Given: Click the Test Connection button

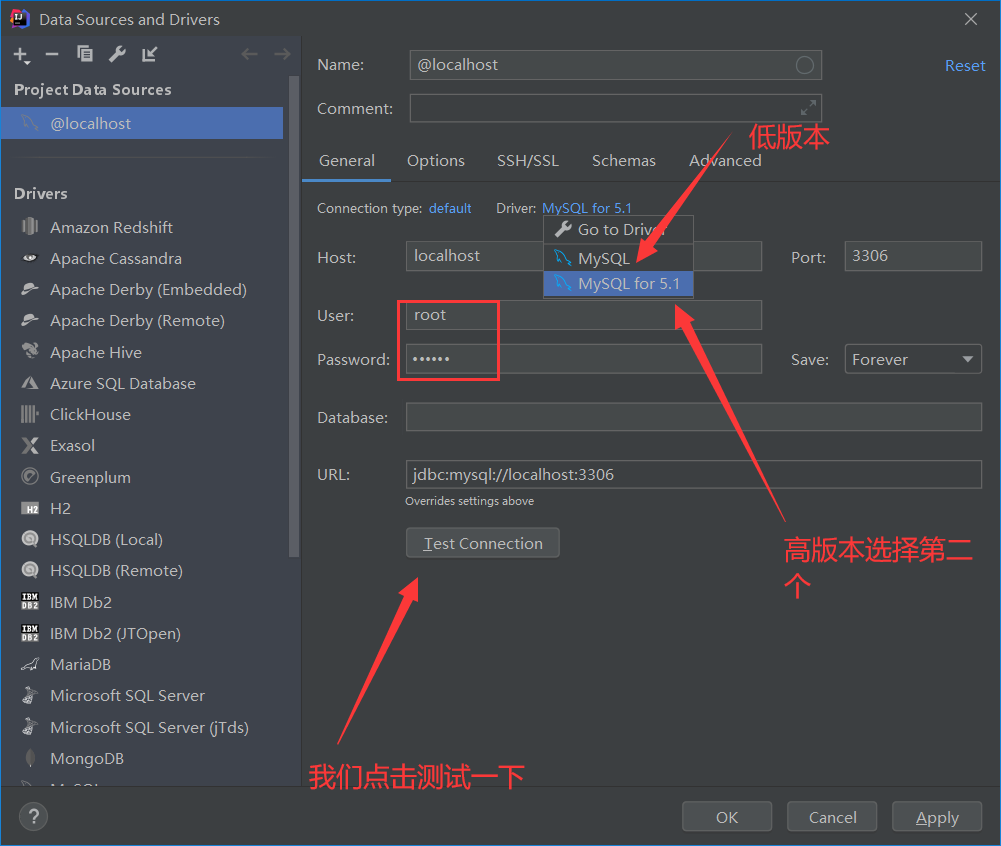Looking at the screenshot, I should [483, 543].
